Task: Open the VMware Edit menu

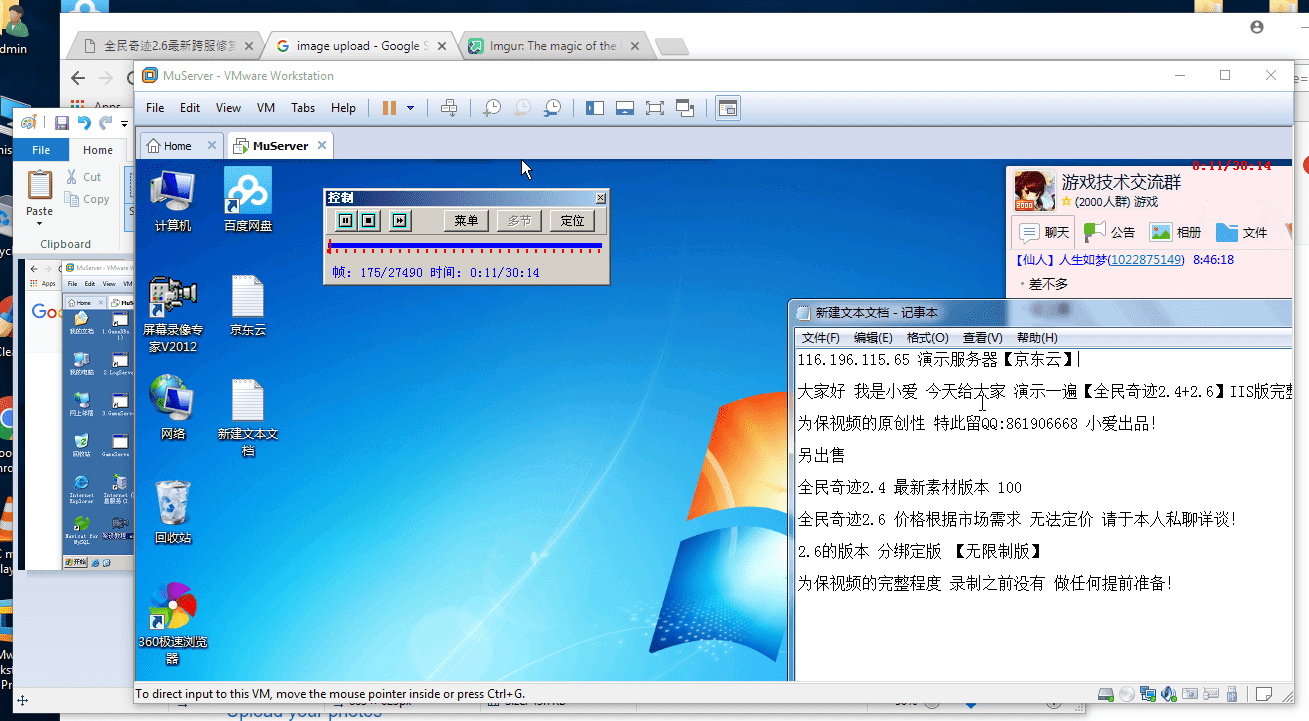Action: (190, 108)
